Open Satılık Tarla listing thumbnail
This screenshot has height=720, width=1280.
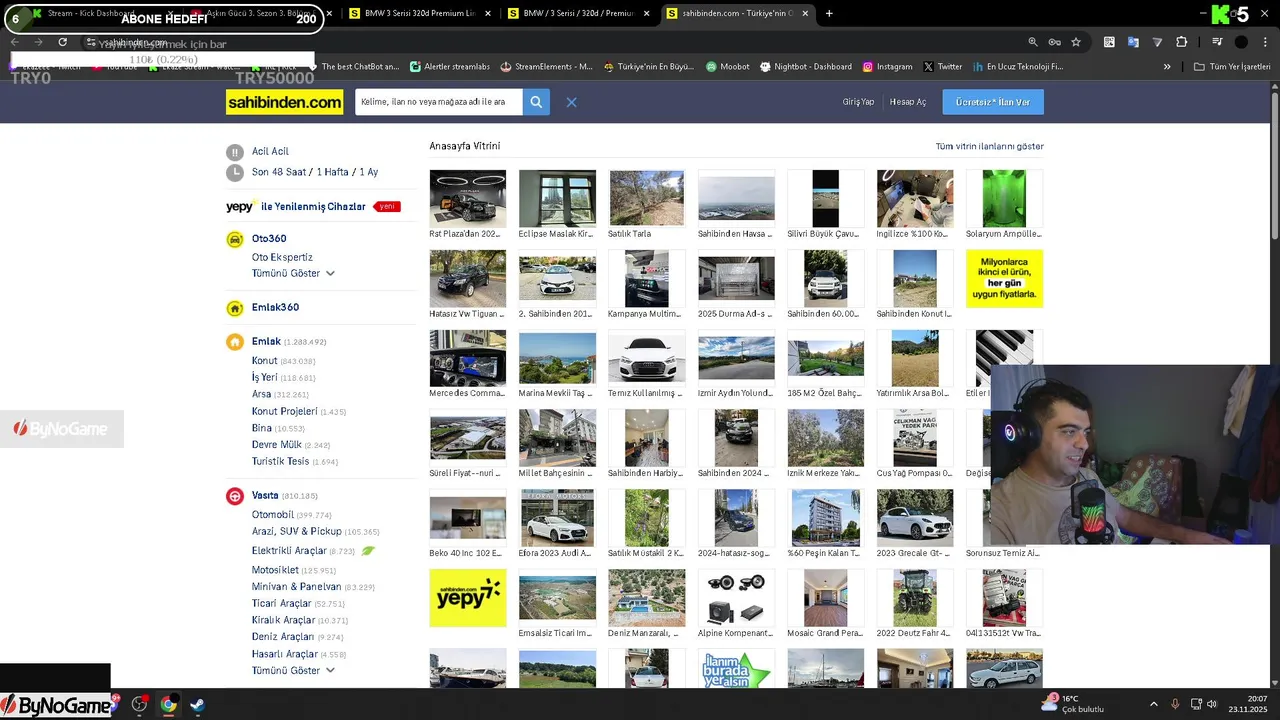646,198
